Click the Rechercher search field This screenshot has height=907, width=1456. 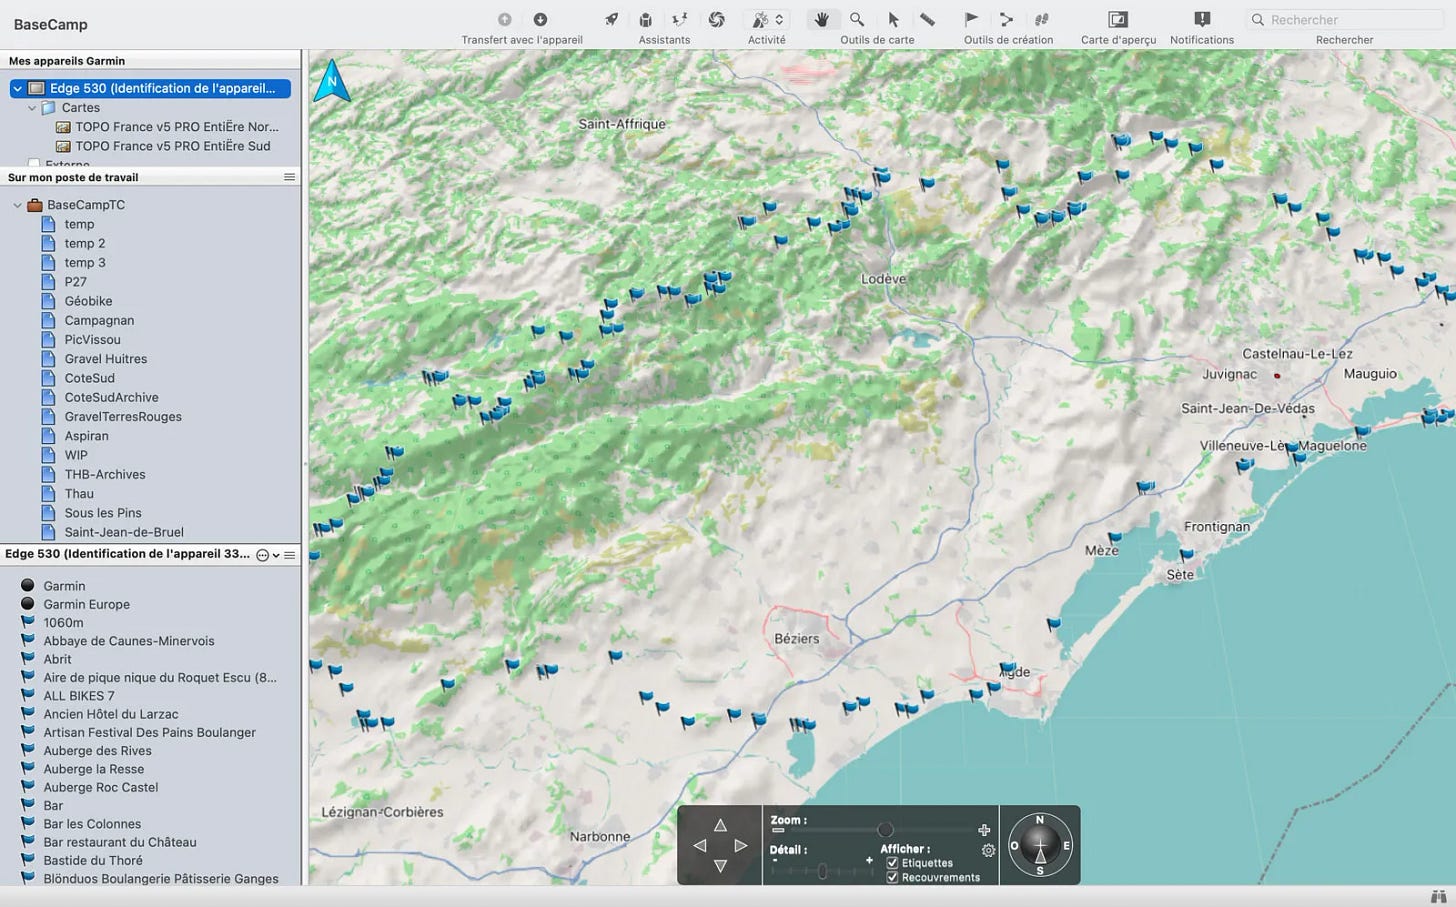[1345, 19]
